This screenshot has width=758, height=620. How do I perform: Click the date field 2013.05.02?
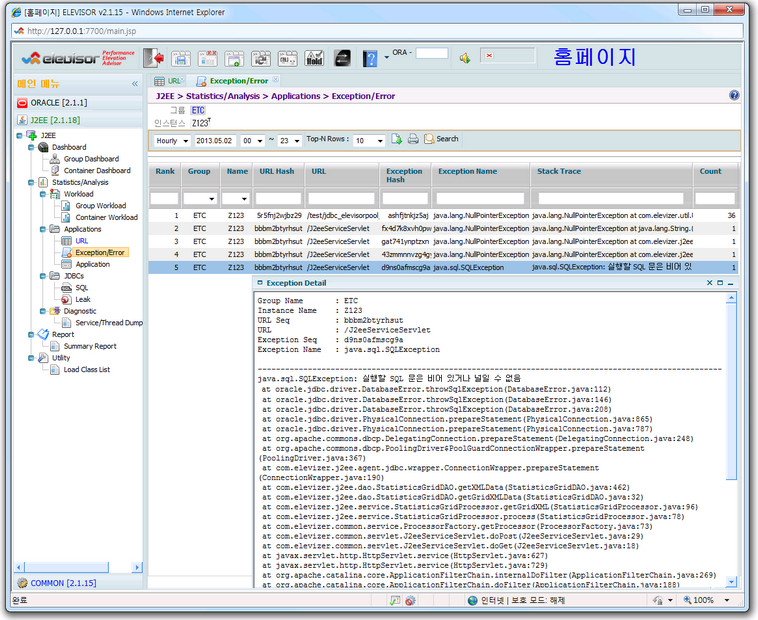[216, 141]
